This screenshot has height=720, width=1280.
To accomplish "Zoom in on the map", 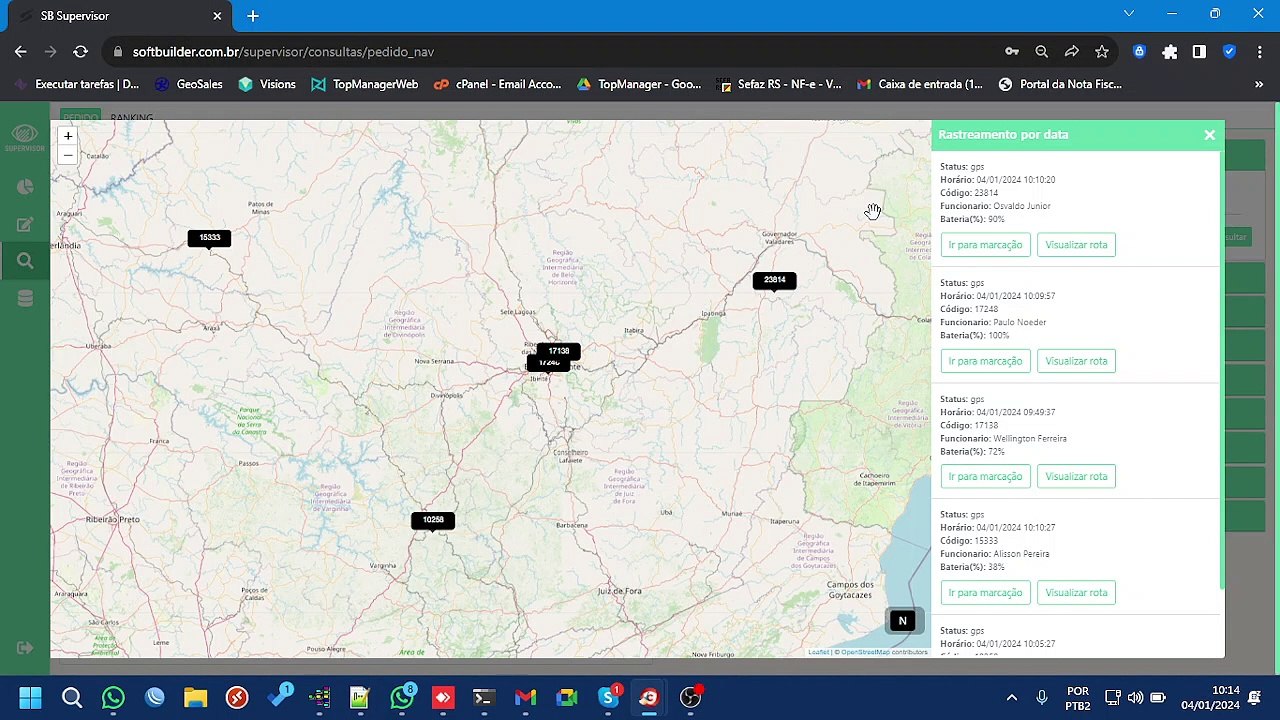I will (x=68, y=136).
